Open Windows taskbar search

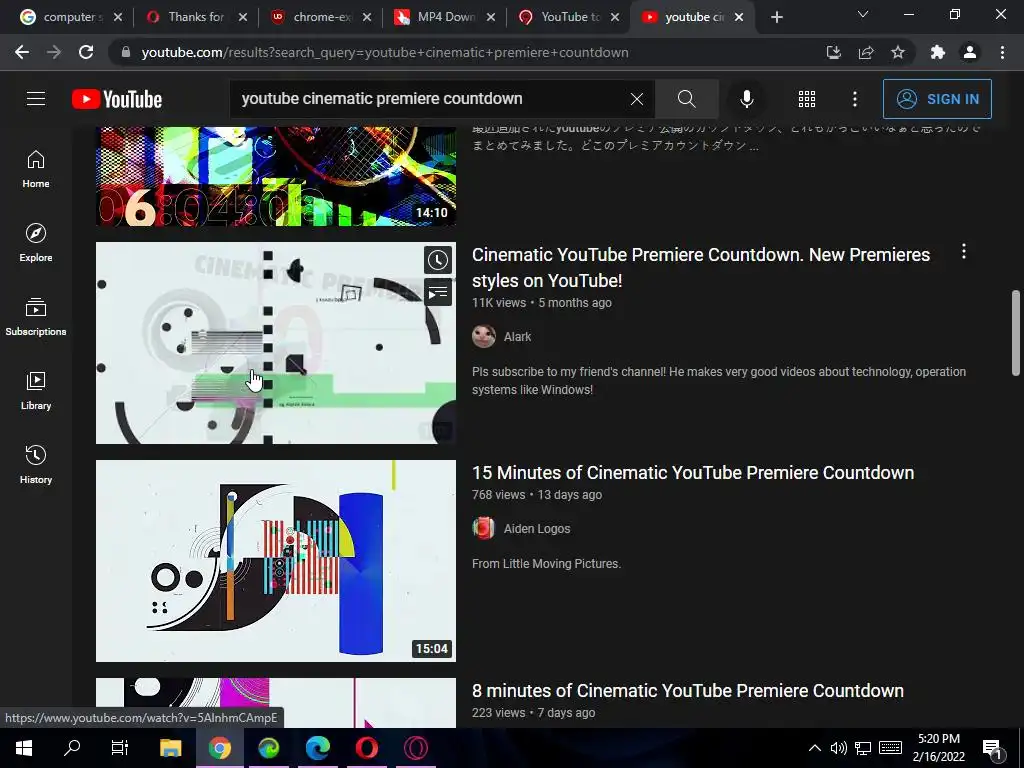[72, 748]
